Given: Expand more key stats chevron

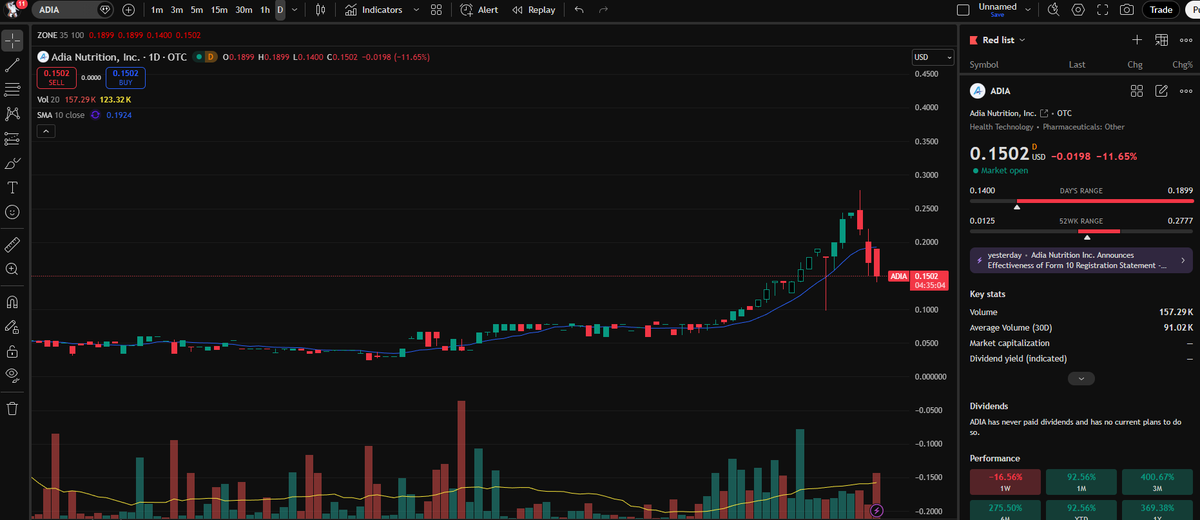Looking at the screenshot, I should 1081,379.
